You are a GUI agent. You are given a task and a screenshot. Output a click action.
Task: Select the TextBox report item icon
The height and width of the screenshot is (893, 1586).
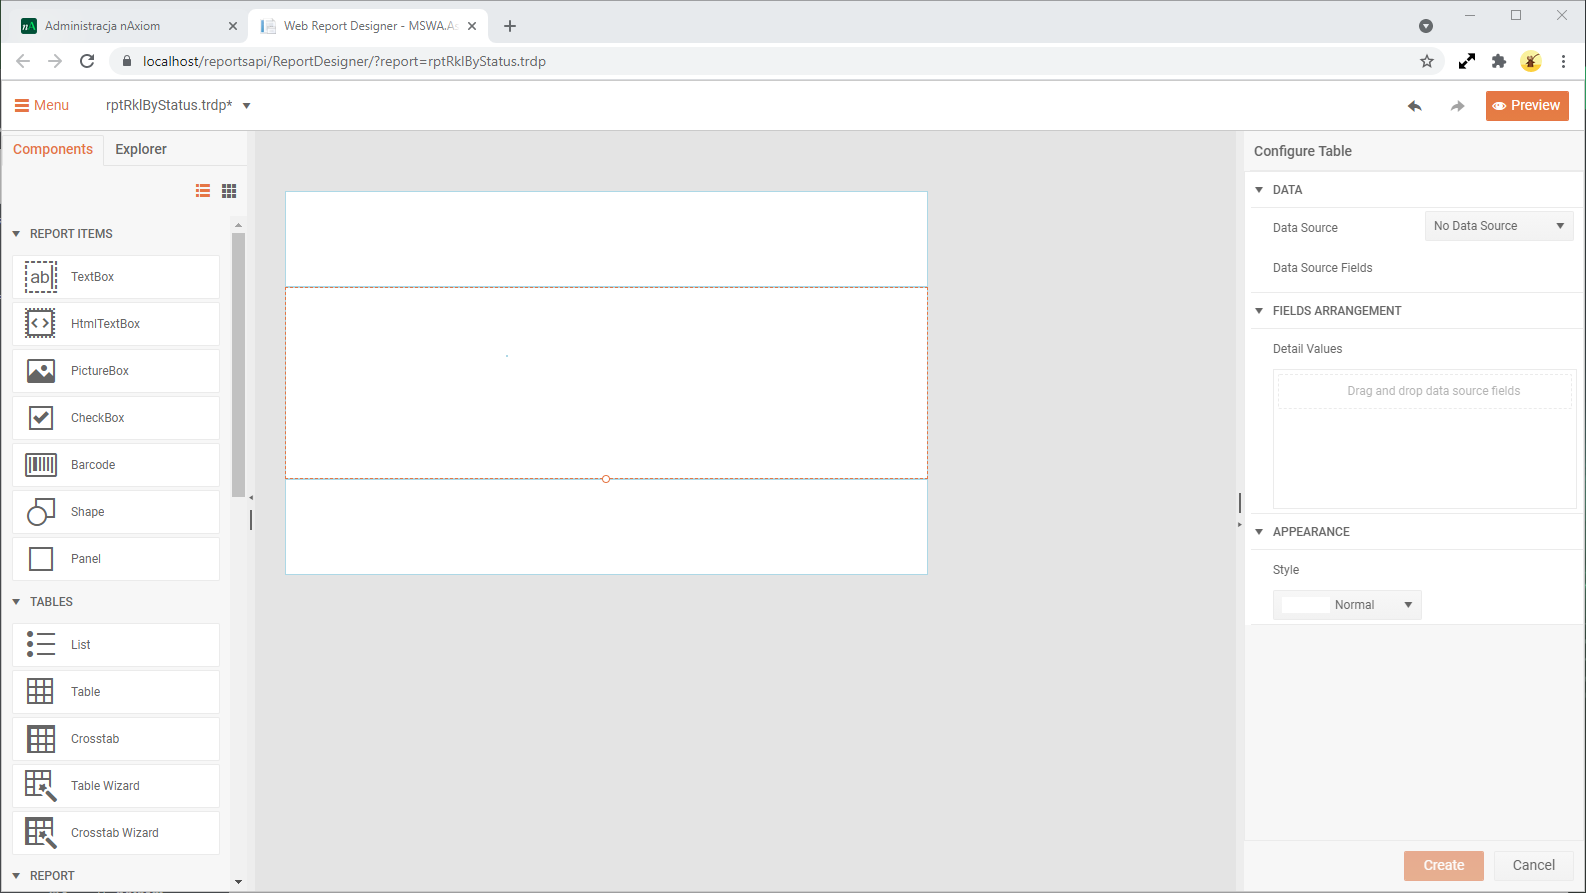coord(41,277)
